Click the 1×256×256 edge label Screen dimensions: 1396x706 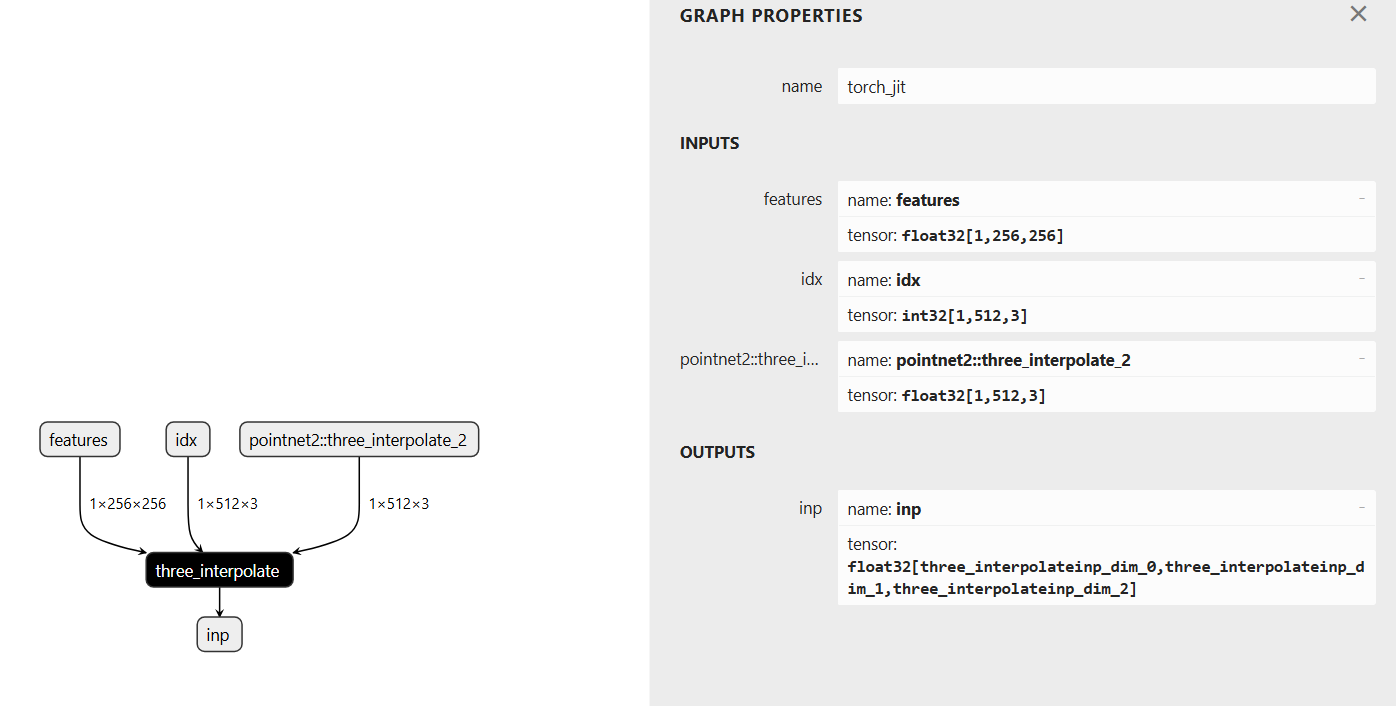tap(128, 503)
